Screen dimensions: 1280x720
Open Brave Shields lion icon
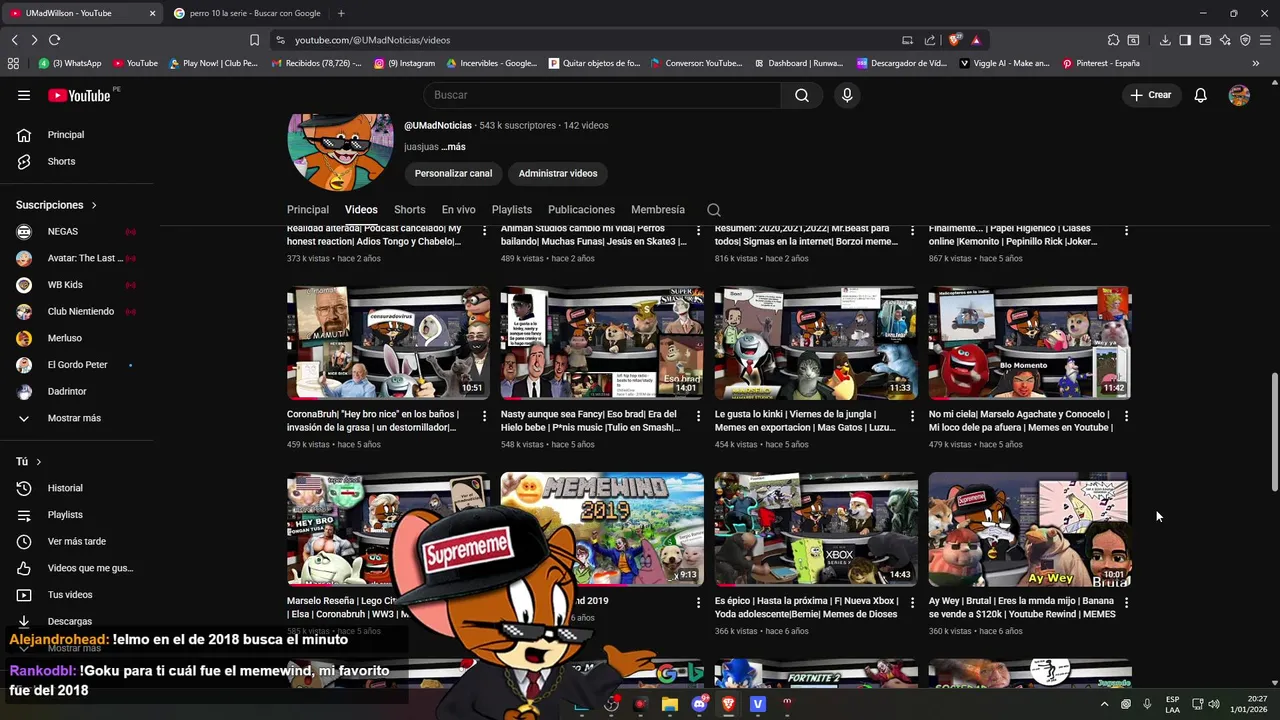coord(955,40)
